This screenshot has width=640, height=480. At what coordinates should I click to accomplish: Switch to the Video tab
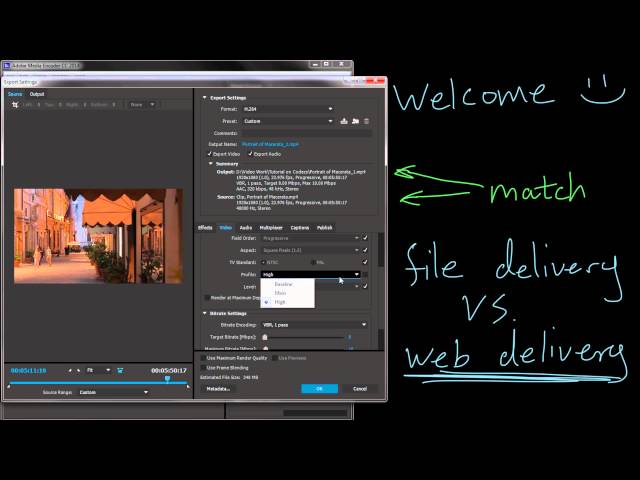[225, 228]
